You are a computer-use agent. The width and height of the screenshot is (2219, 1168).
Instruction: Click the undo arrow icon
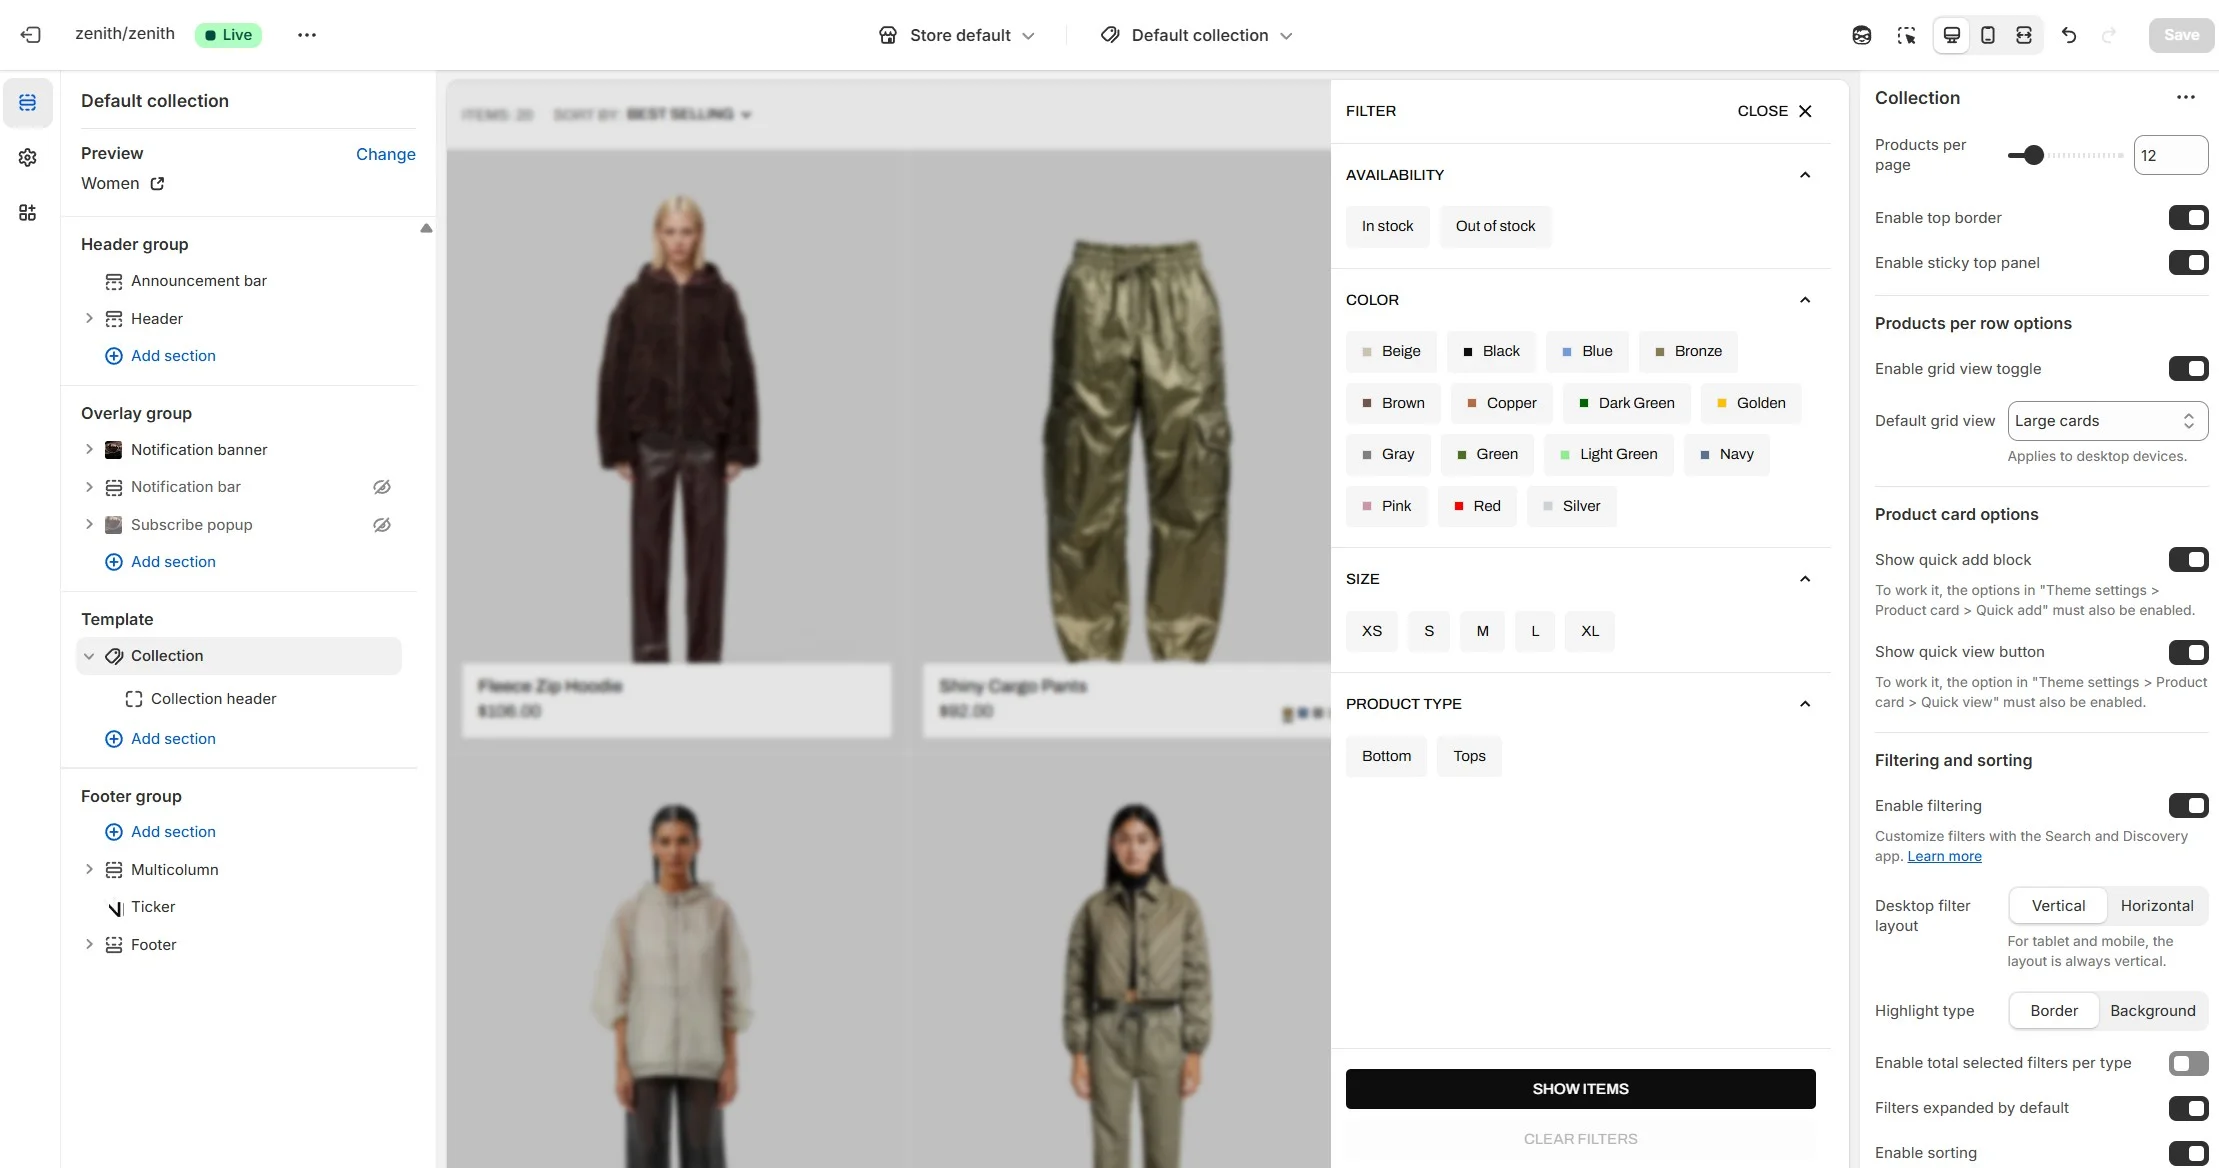(2069, 35)
